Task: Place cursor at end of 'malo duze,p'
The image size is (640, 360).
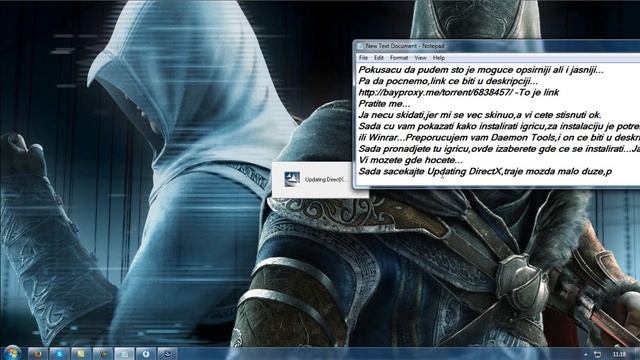Action: tap(612, 171)
